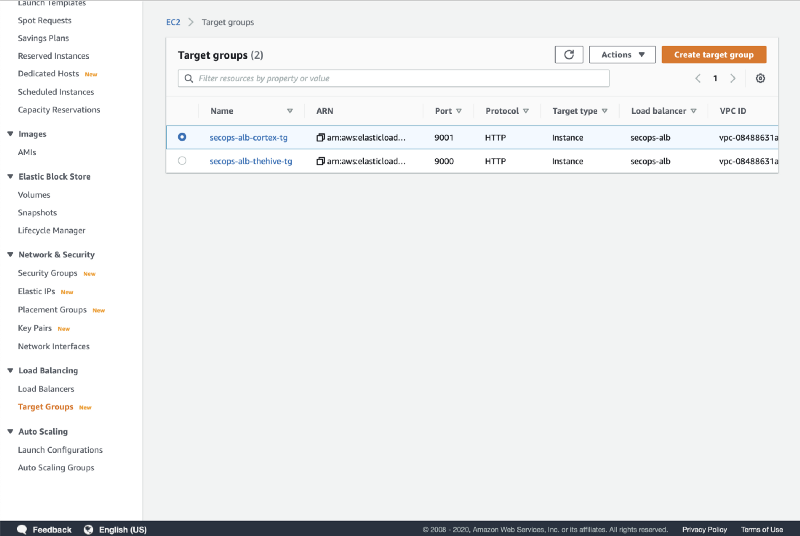800x536 pixels.
Task: Copy ARN icon for secops-alb-thehive-tg
Action: coord(321,161)
